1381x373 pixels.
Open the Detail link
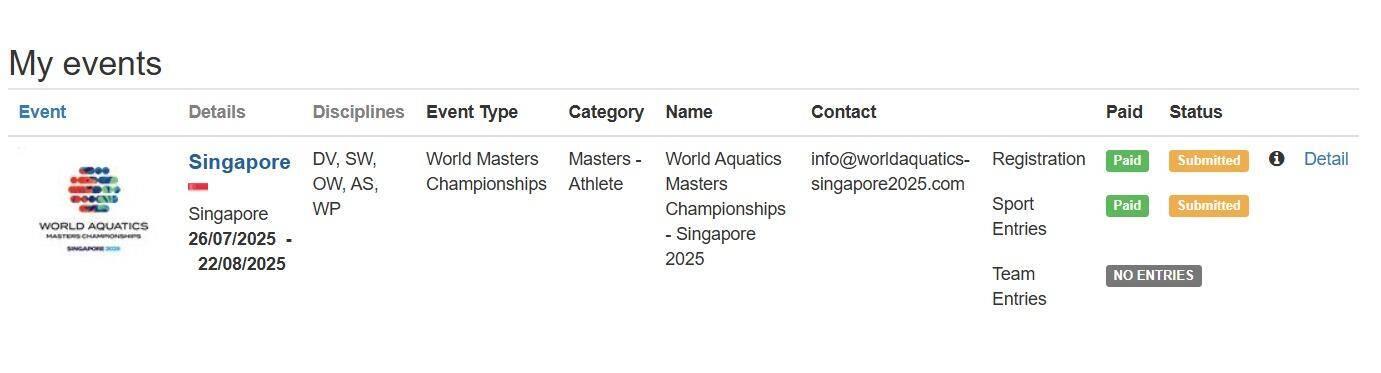click(1326, 159)
